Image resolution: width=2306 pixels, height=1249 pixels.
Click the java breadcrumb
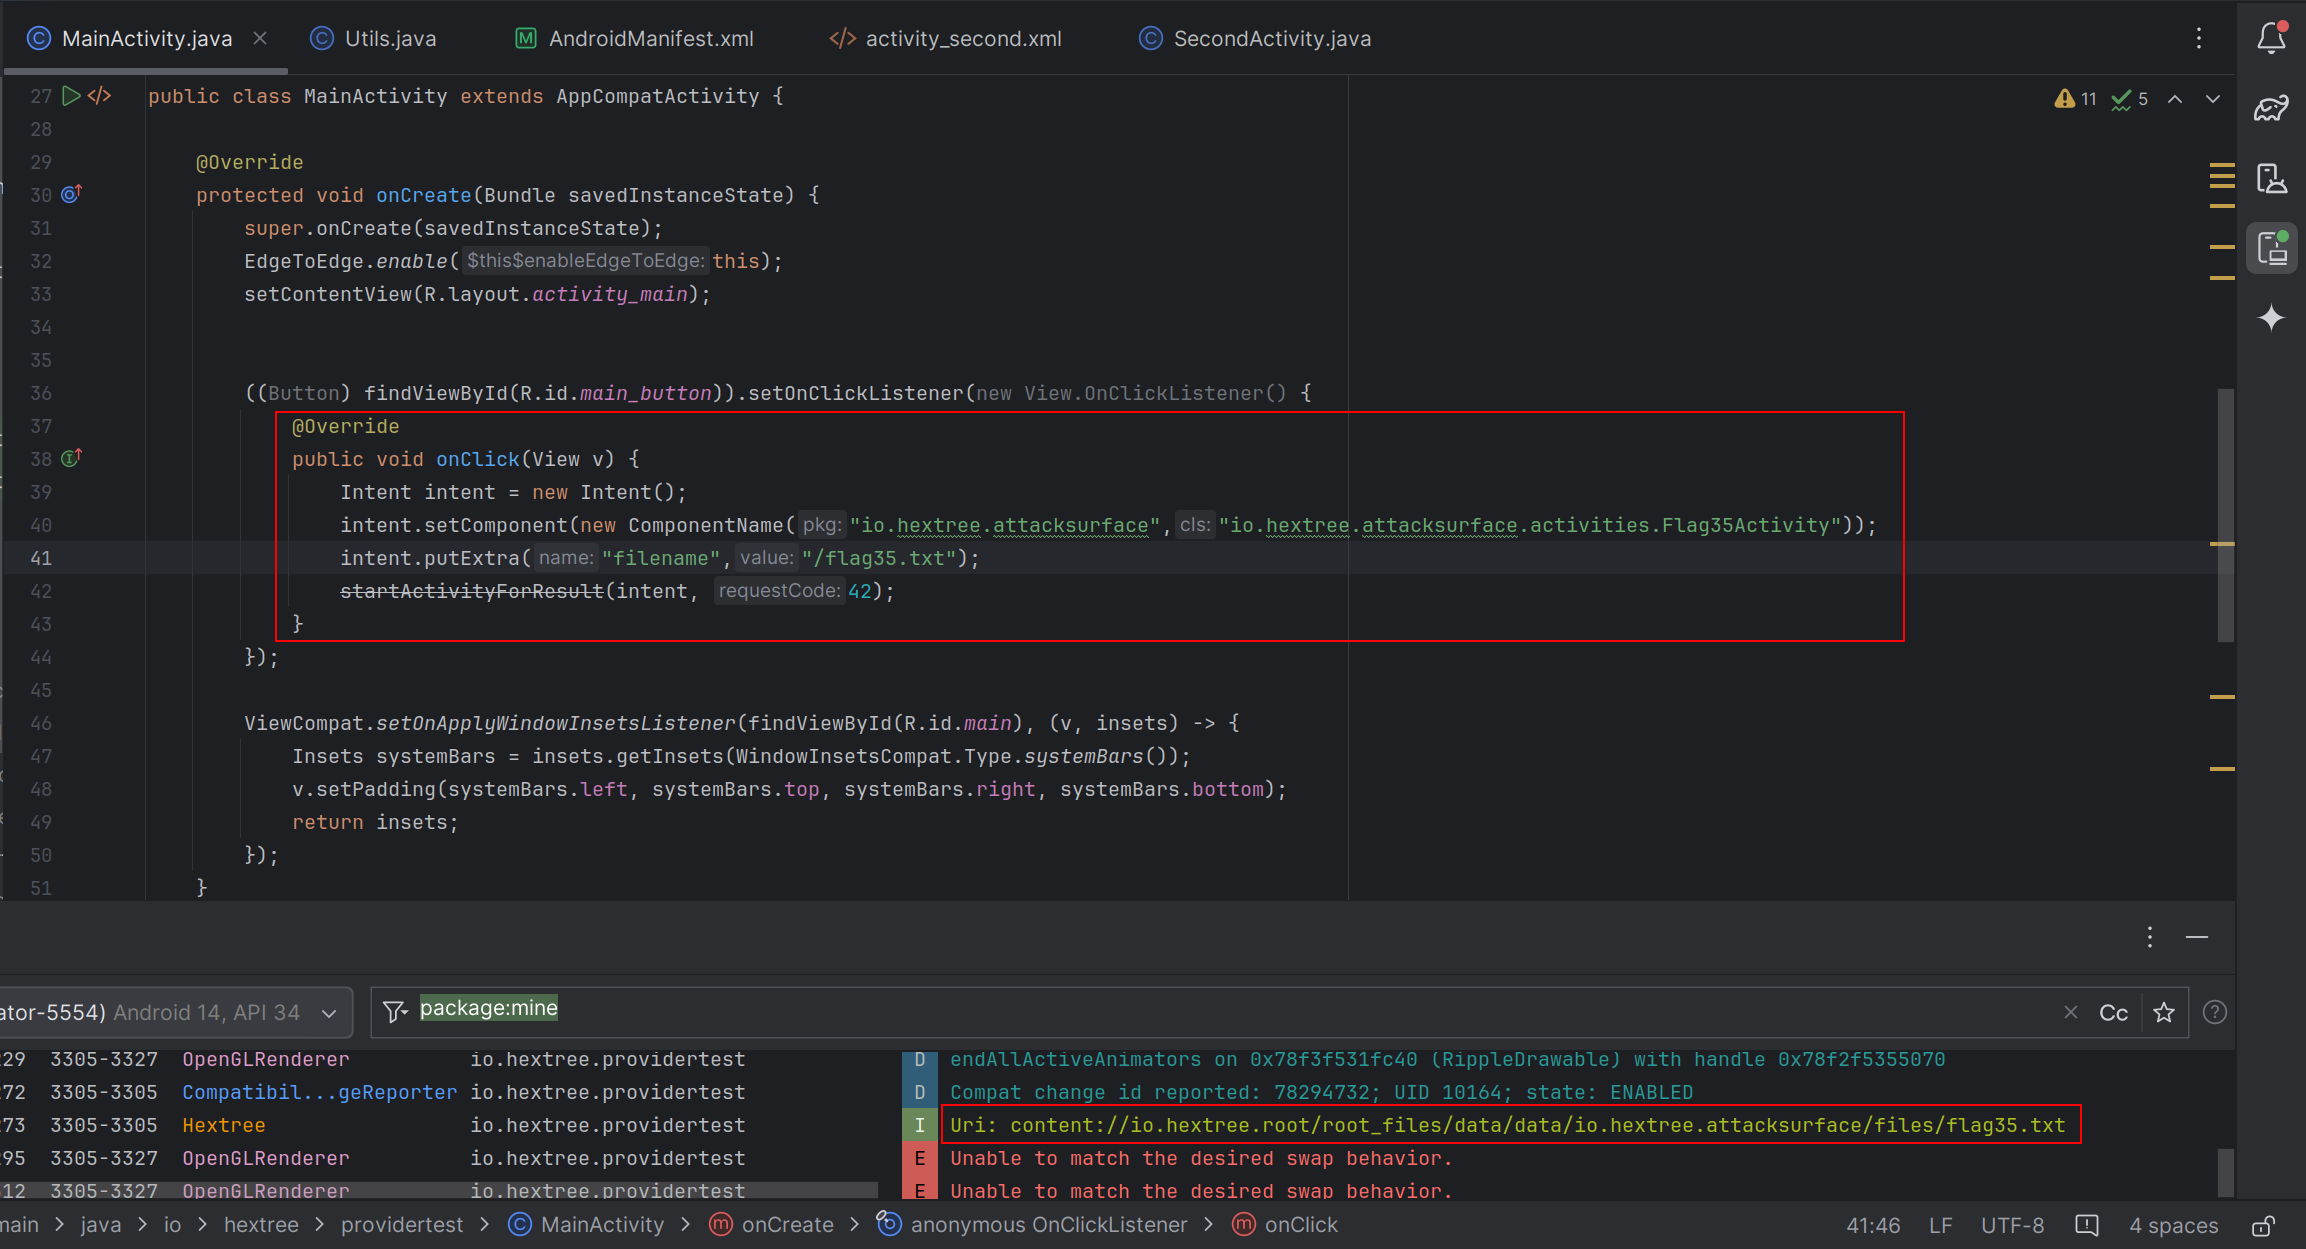click(x=100, y=1225)
